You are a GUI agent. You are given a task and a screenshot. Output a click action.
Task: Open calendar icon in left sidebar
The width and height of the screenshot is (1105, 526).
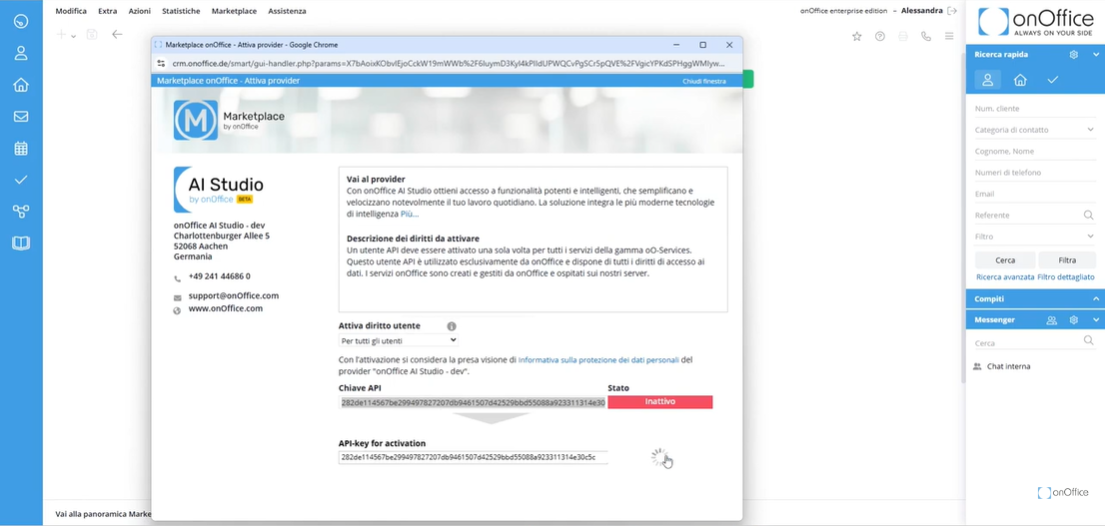tap(21, 148)
